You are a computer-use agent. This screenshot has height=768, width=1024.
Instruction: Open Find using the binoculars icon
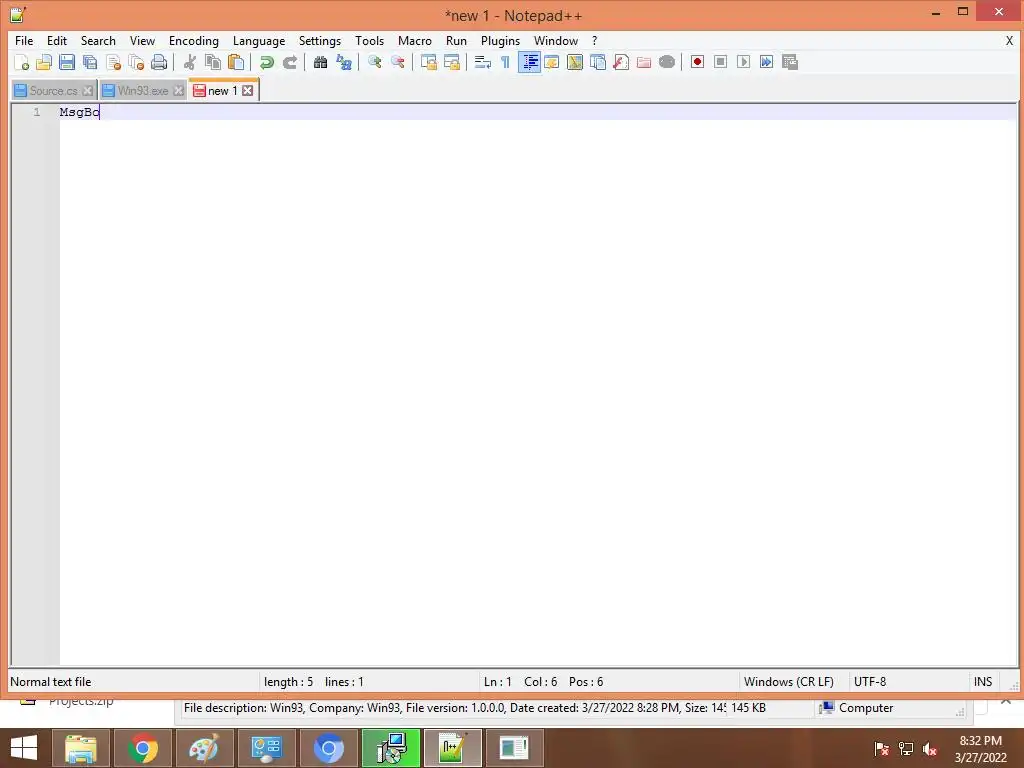(x=320, y=62)
